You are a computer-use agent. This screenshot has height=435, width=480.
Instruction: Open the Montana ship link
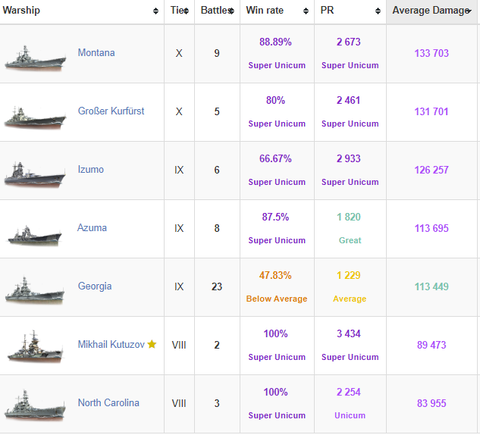[96, 53]
